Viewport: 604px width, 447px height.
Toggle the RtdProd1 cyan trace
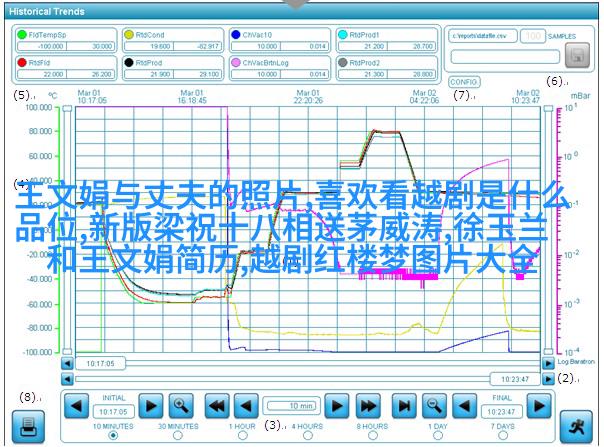pyautogui.click(x=342, y=35)
